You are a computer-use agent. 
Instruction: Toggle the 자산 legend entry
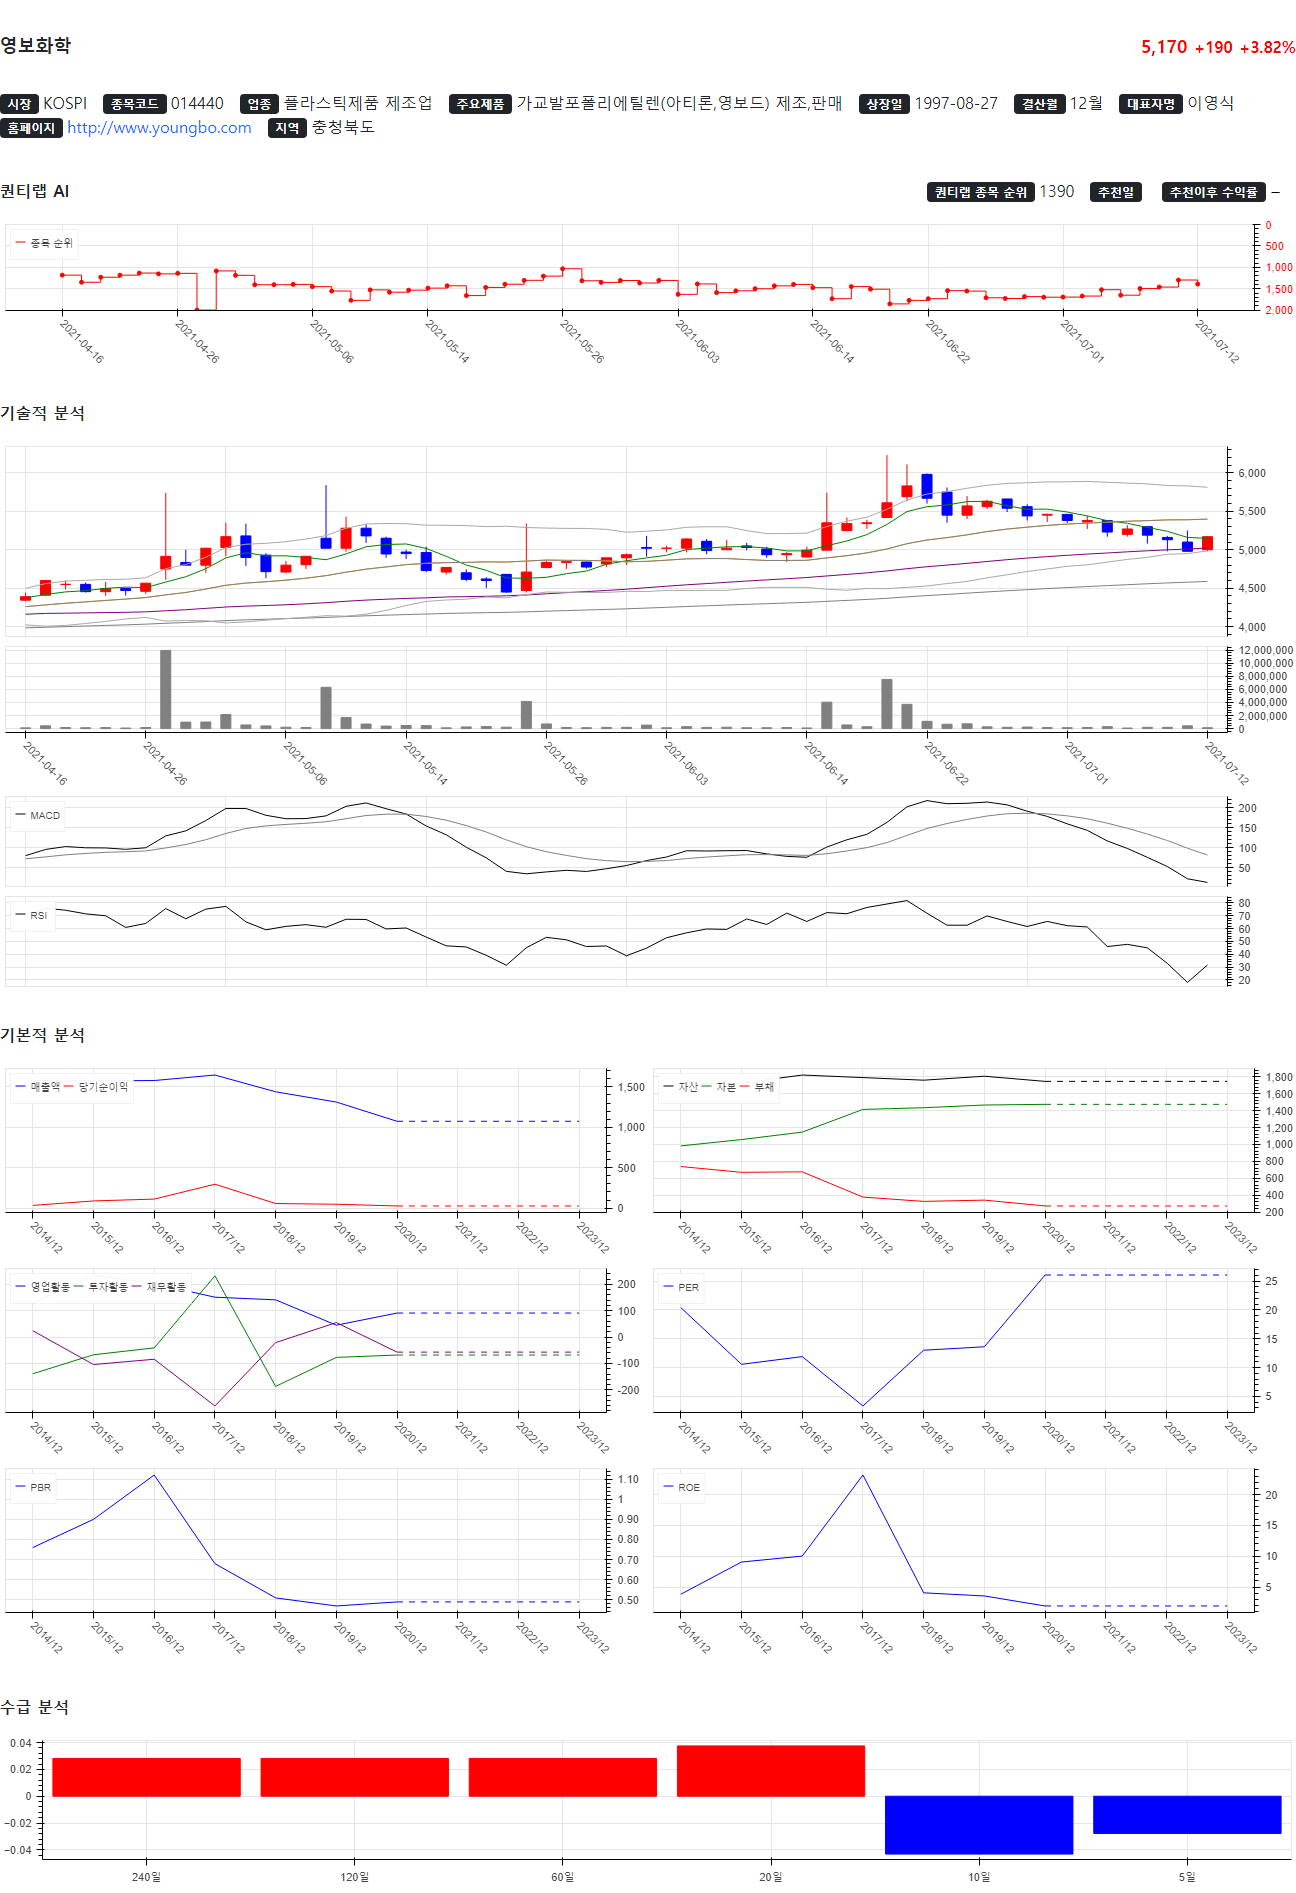681,1086
